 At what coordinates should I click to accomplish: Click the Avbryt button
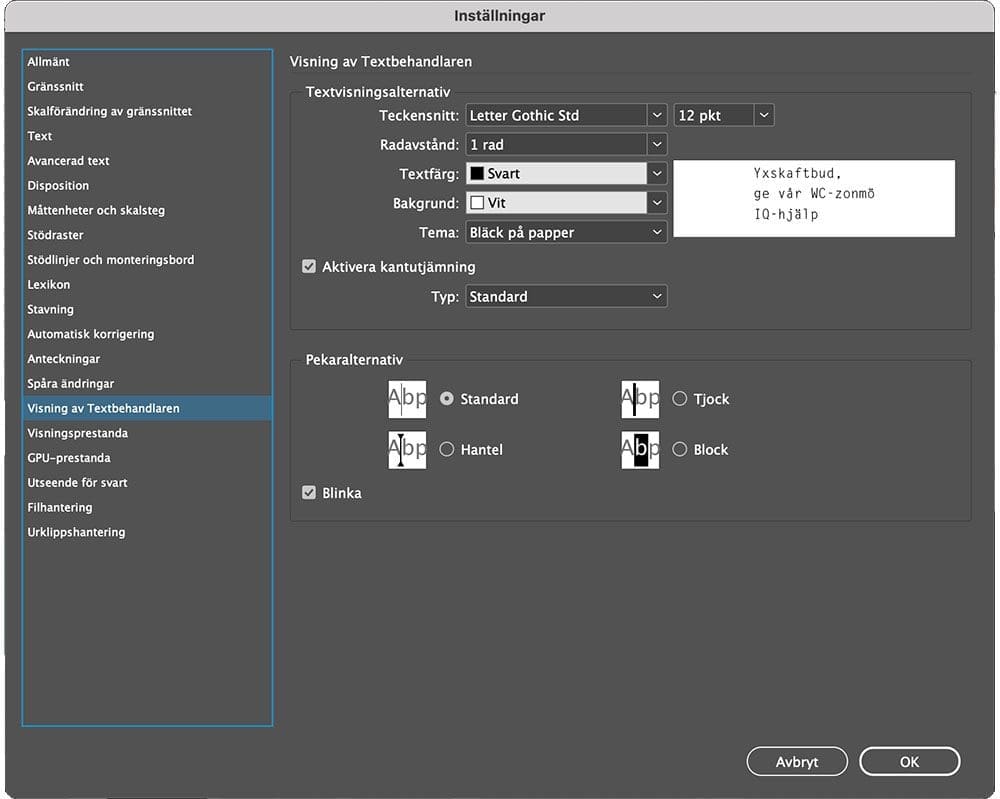(797, 761)
